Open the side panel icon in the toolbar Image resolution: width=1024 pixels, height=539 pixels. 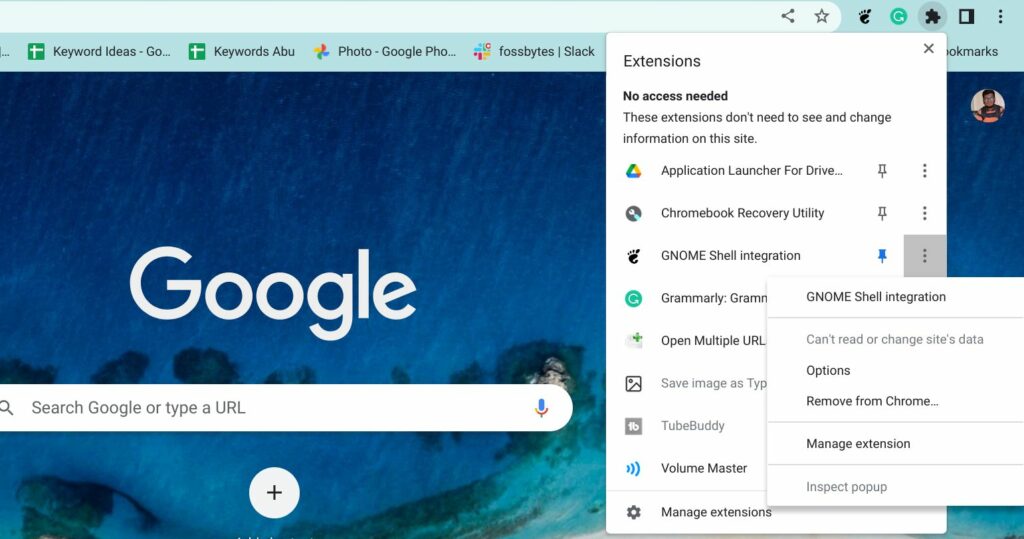(x=967, y=16)
